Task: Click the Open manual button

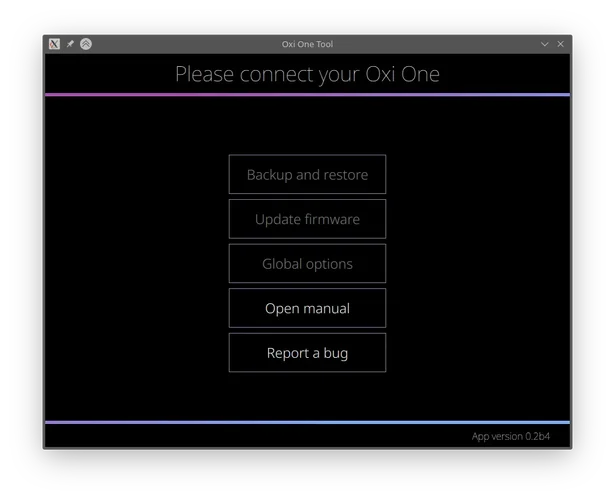Action: point(308,308)
